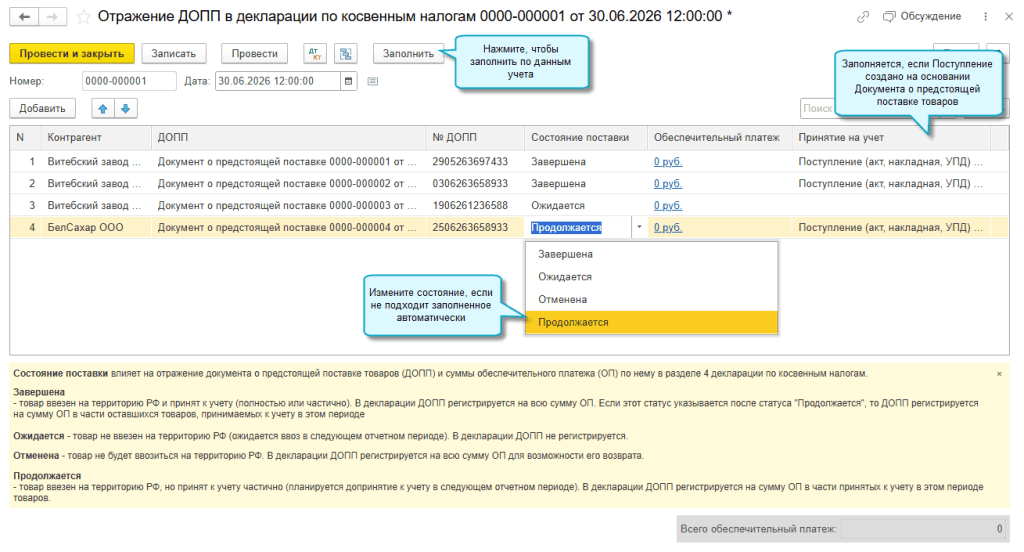Viewport: 1024px width, 552px height.
Task: Click Принятие на учет column header
Action: 891,137
